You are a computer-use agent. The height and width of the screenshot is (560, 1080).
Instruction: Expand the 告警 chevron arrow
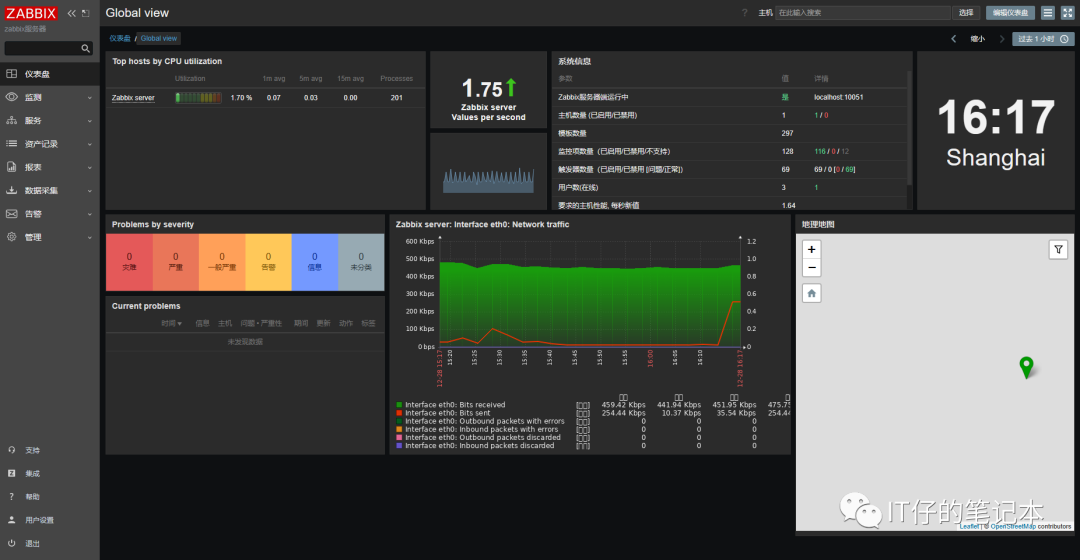(90, 214)
